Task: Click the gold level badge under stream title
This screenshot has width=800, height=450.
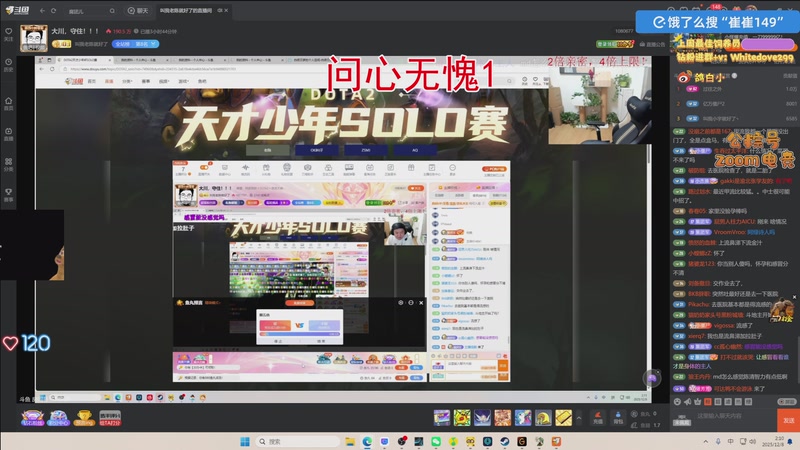Action: (61, 44)
